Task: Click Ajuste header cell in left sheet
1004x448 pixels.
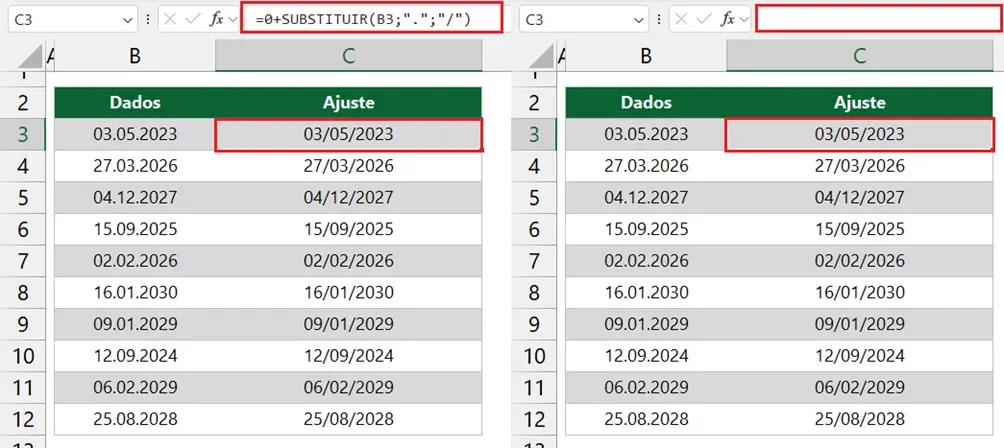Action: [348, 102]
